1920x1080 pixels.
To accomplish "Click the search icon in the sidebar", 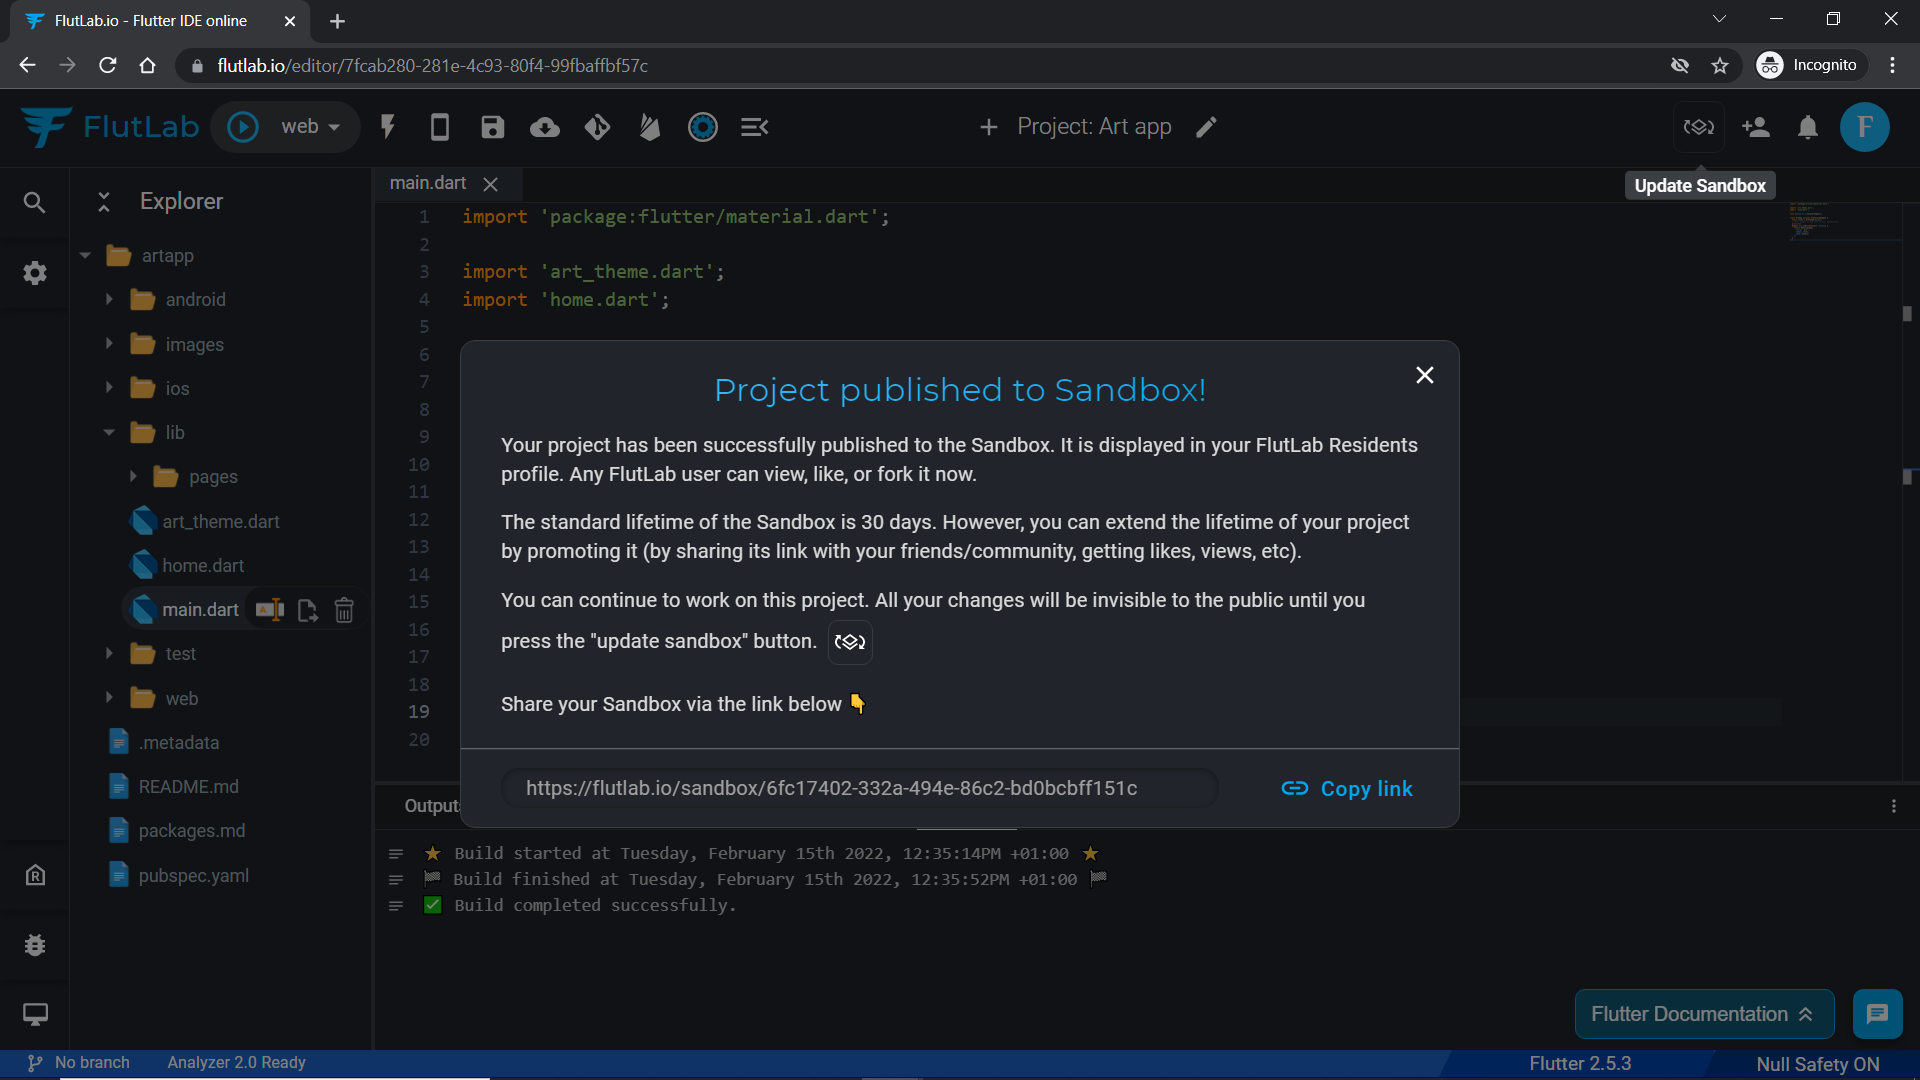I will (34, 203).
